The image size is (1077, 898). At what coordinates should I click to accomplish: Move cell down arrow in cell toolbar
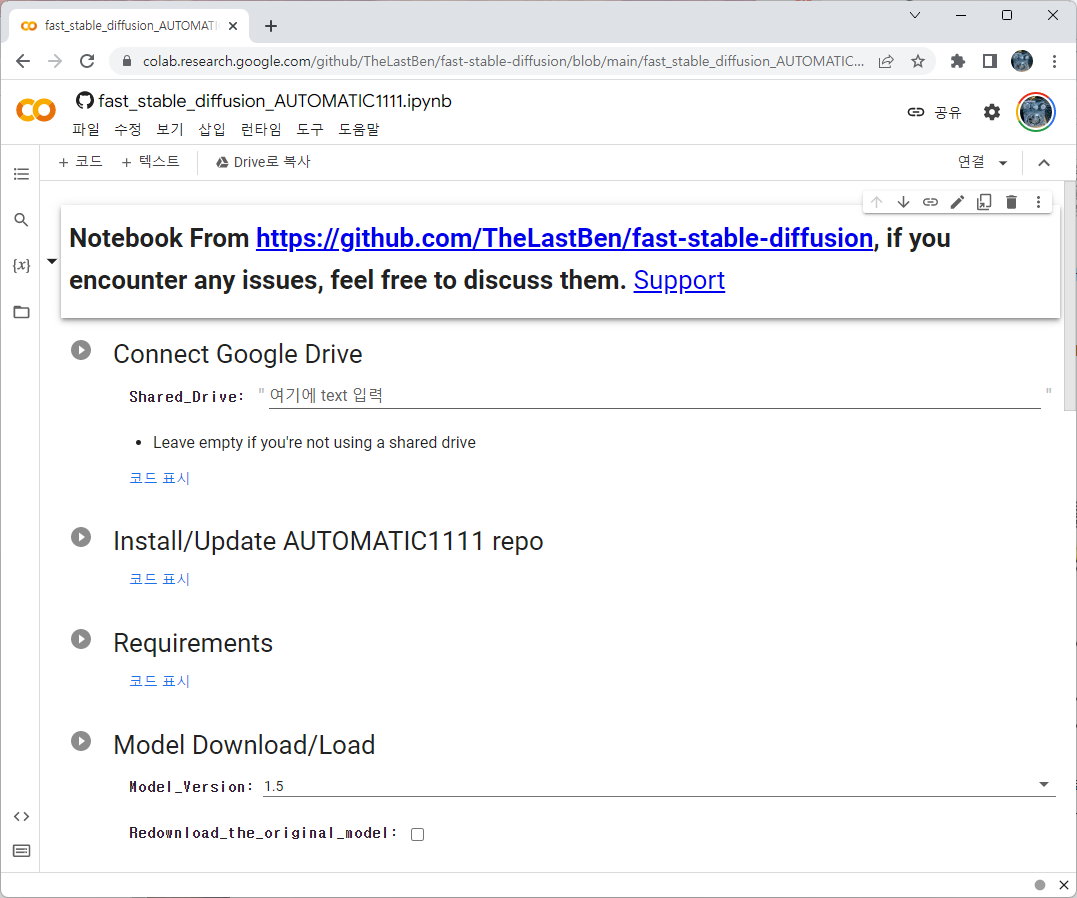click(x=903, y=202)
